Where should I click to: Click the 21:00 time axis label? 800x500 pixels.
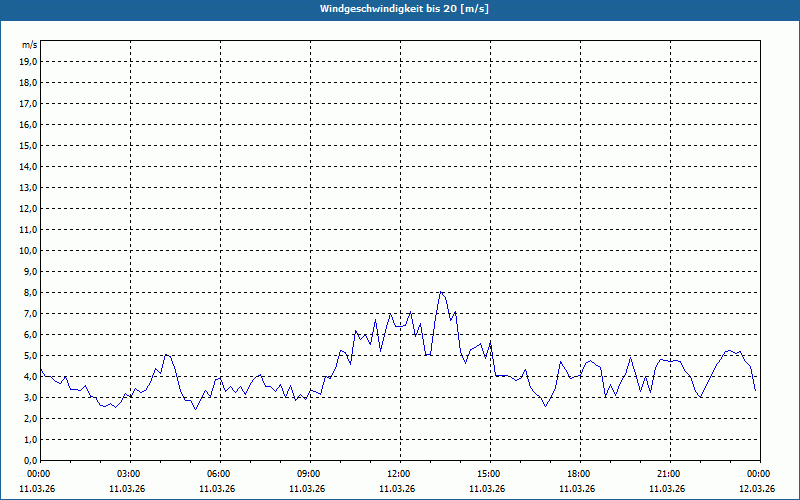669,473
